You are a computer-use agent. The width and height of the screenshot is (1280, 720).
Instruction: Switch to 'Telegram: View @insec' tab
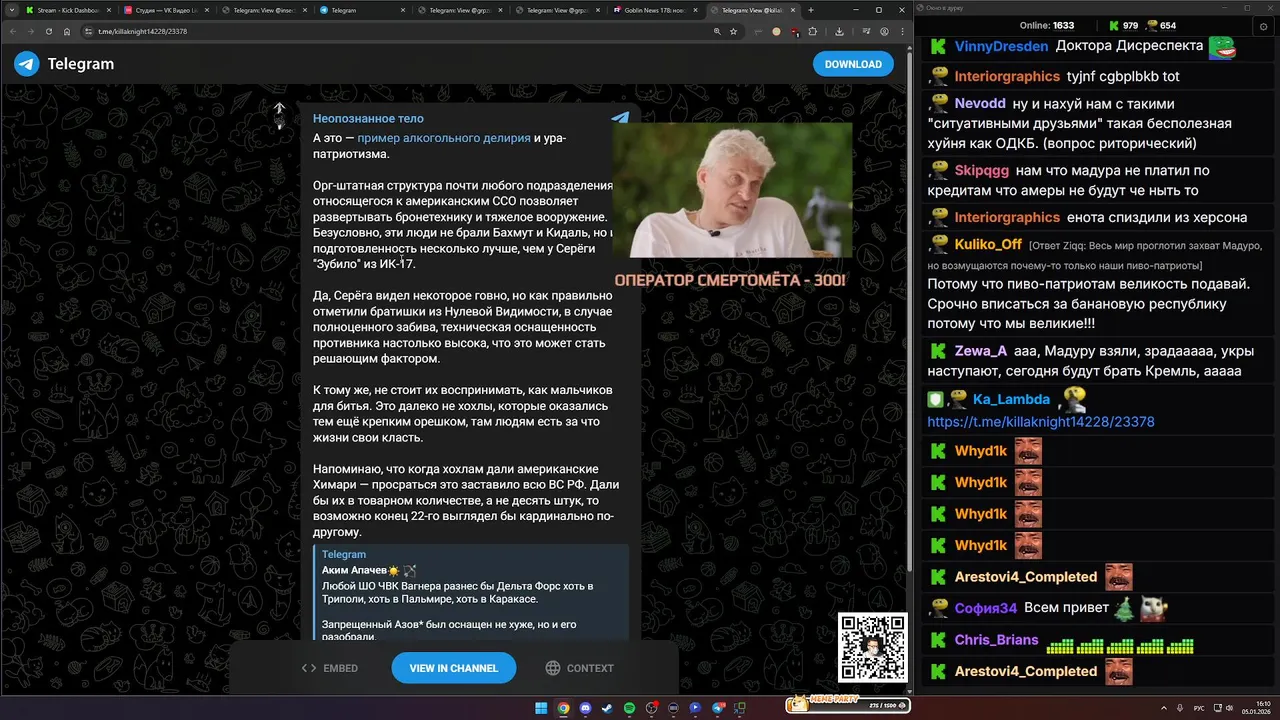click(264, 10)
